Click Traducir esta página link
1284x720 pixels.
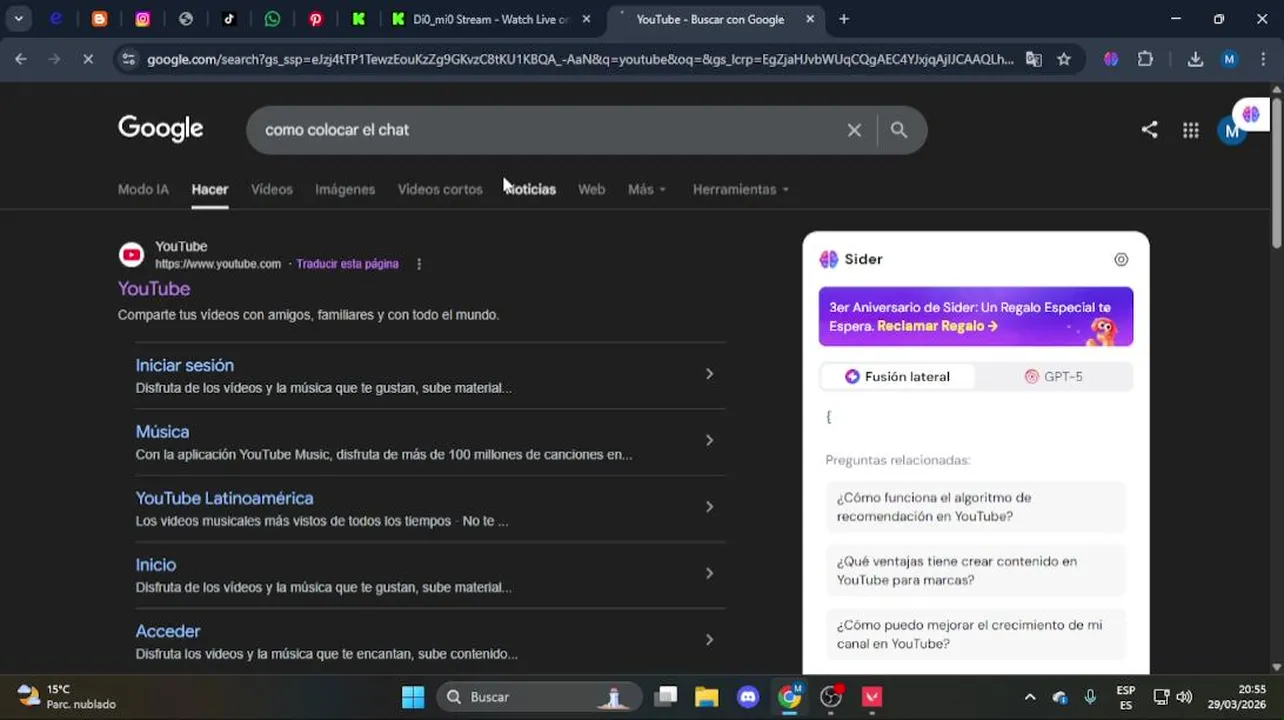click(348, 264)
